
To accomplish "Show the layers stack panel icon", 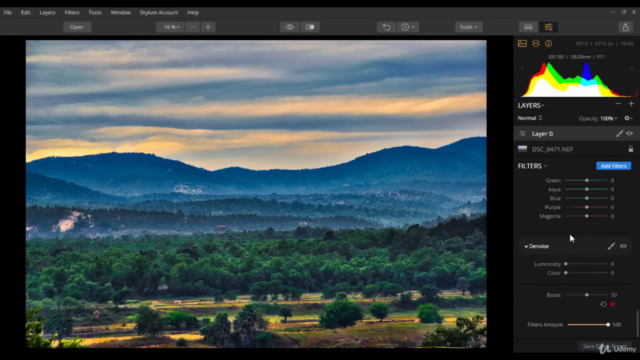I will point(536,43).
